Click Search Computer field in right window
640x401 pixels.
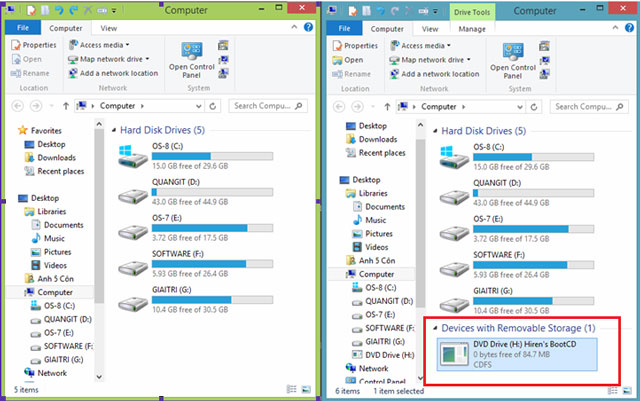coord(589,107)
